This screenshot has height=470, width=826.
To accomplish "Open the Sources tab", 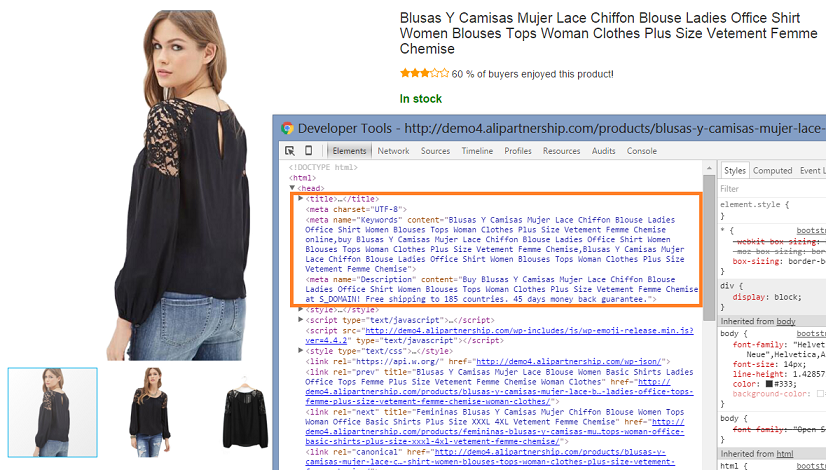I will (435, 151).
